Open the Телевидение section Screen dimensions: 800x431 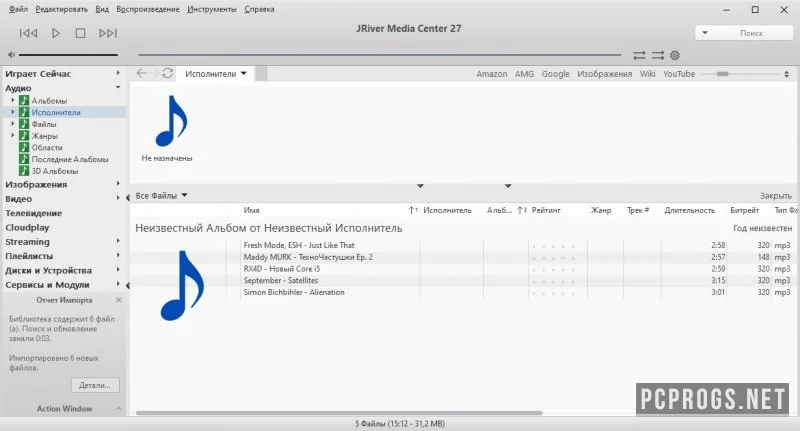click(33, 213)
